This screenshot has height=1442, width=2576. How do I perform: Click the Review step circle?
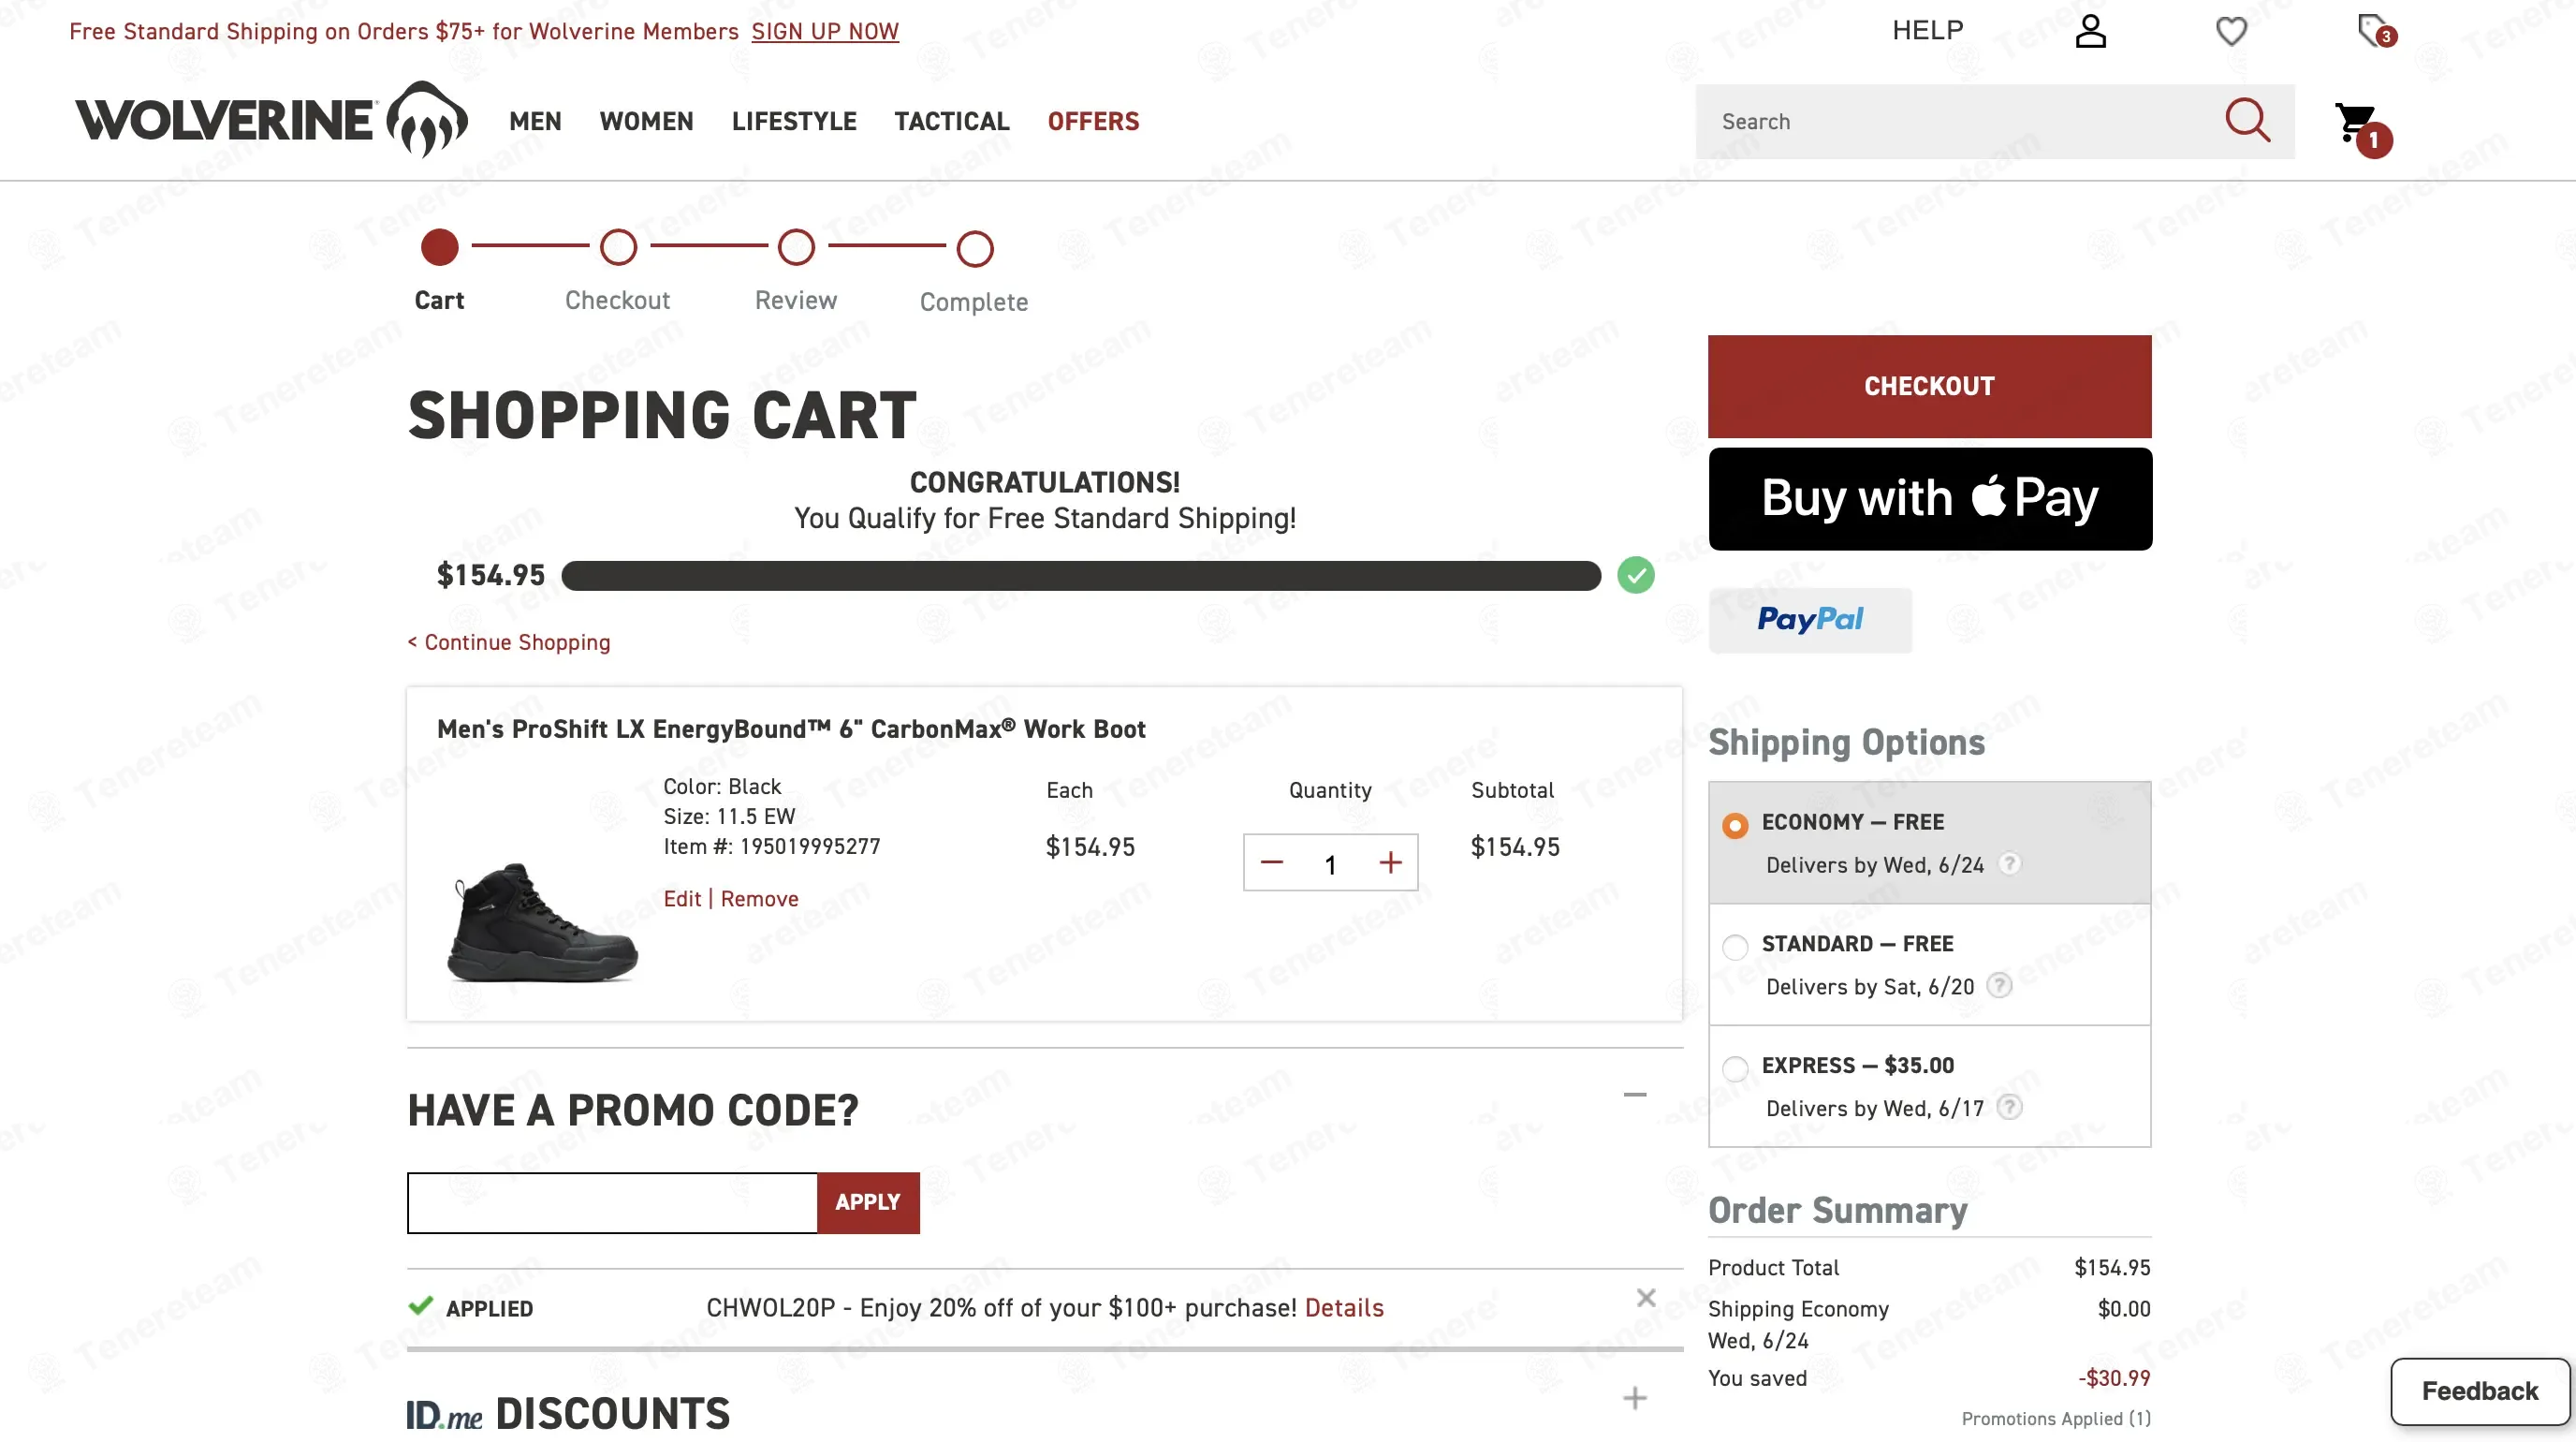(796, 247)
